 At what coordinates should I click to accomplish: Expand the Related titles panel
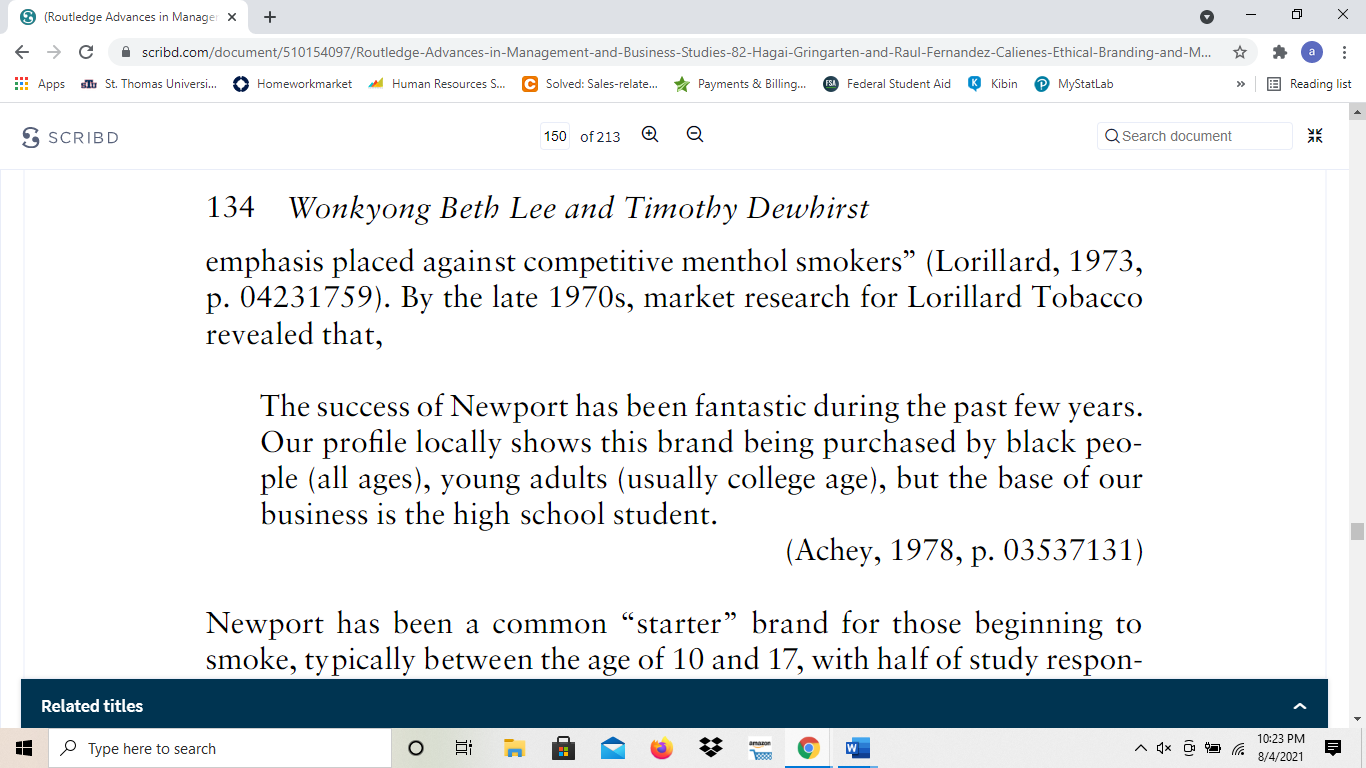(1300, 706)
